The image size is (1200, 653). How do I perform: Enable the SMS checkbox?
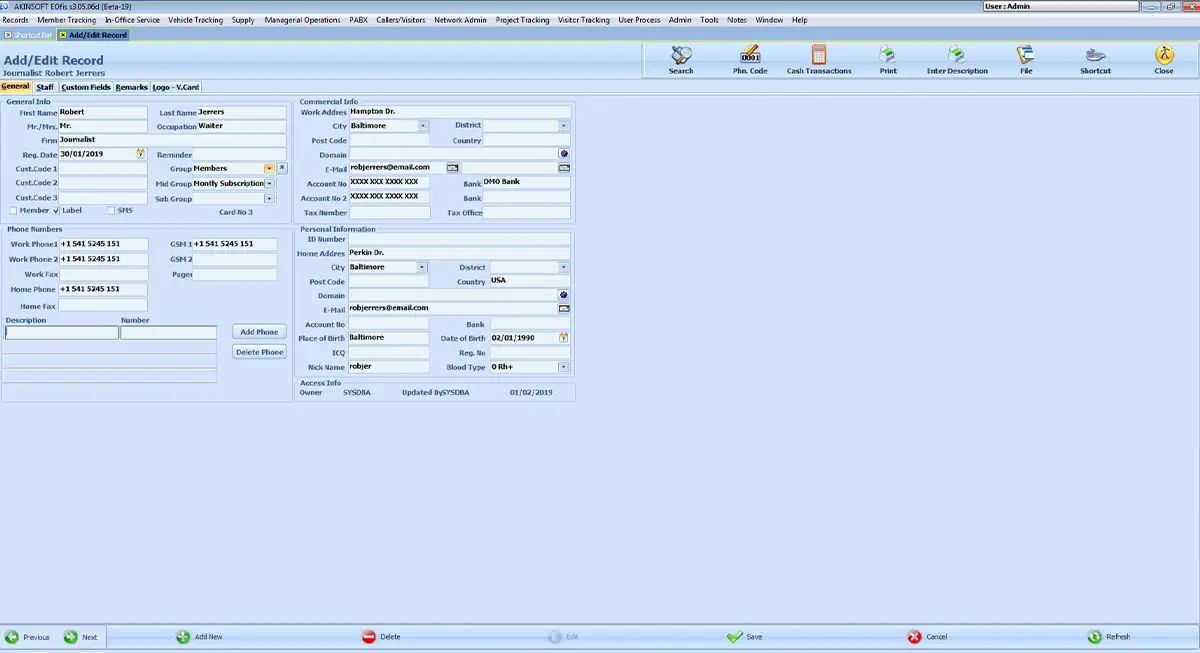pos(111,211)
